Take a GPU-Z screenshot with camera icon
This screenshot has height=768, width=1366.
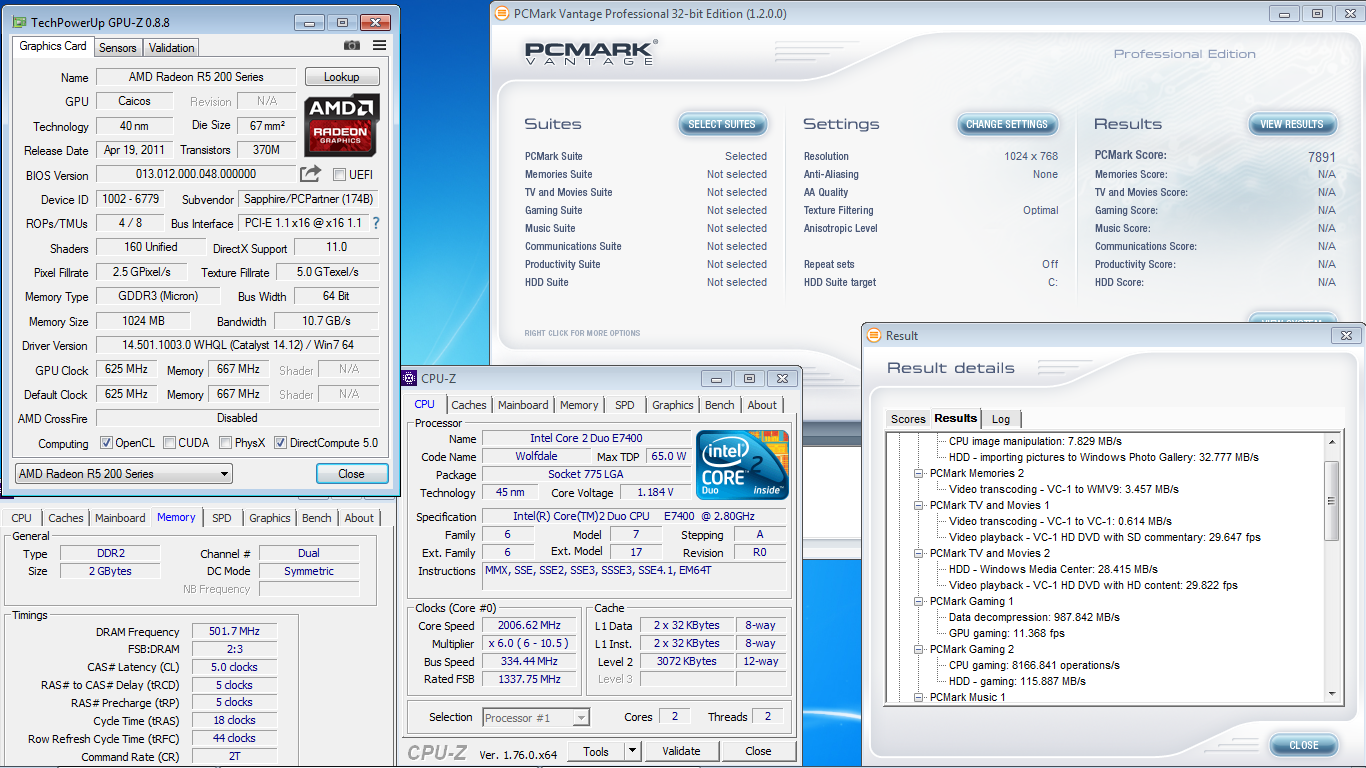tap(352, 45)
